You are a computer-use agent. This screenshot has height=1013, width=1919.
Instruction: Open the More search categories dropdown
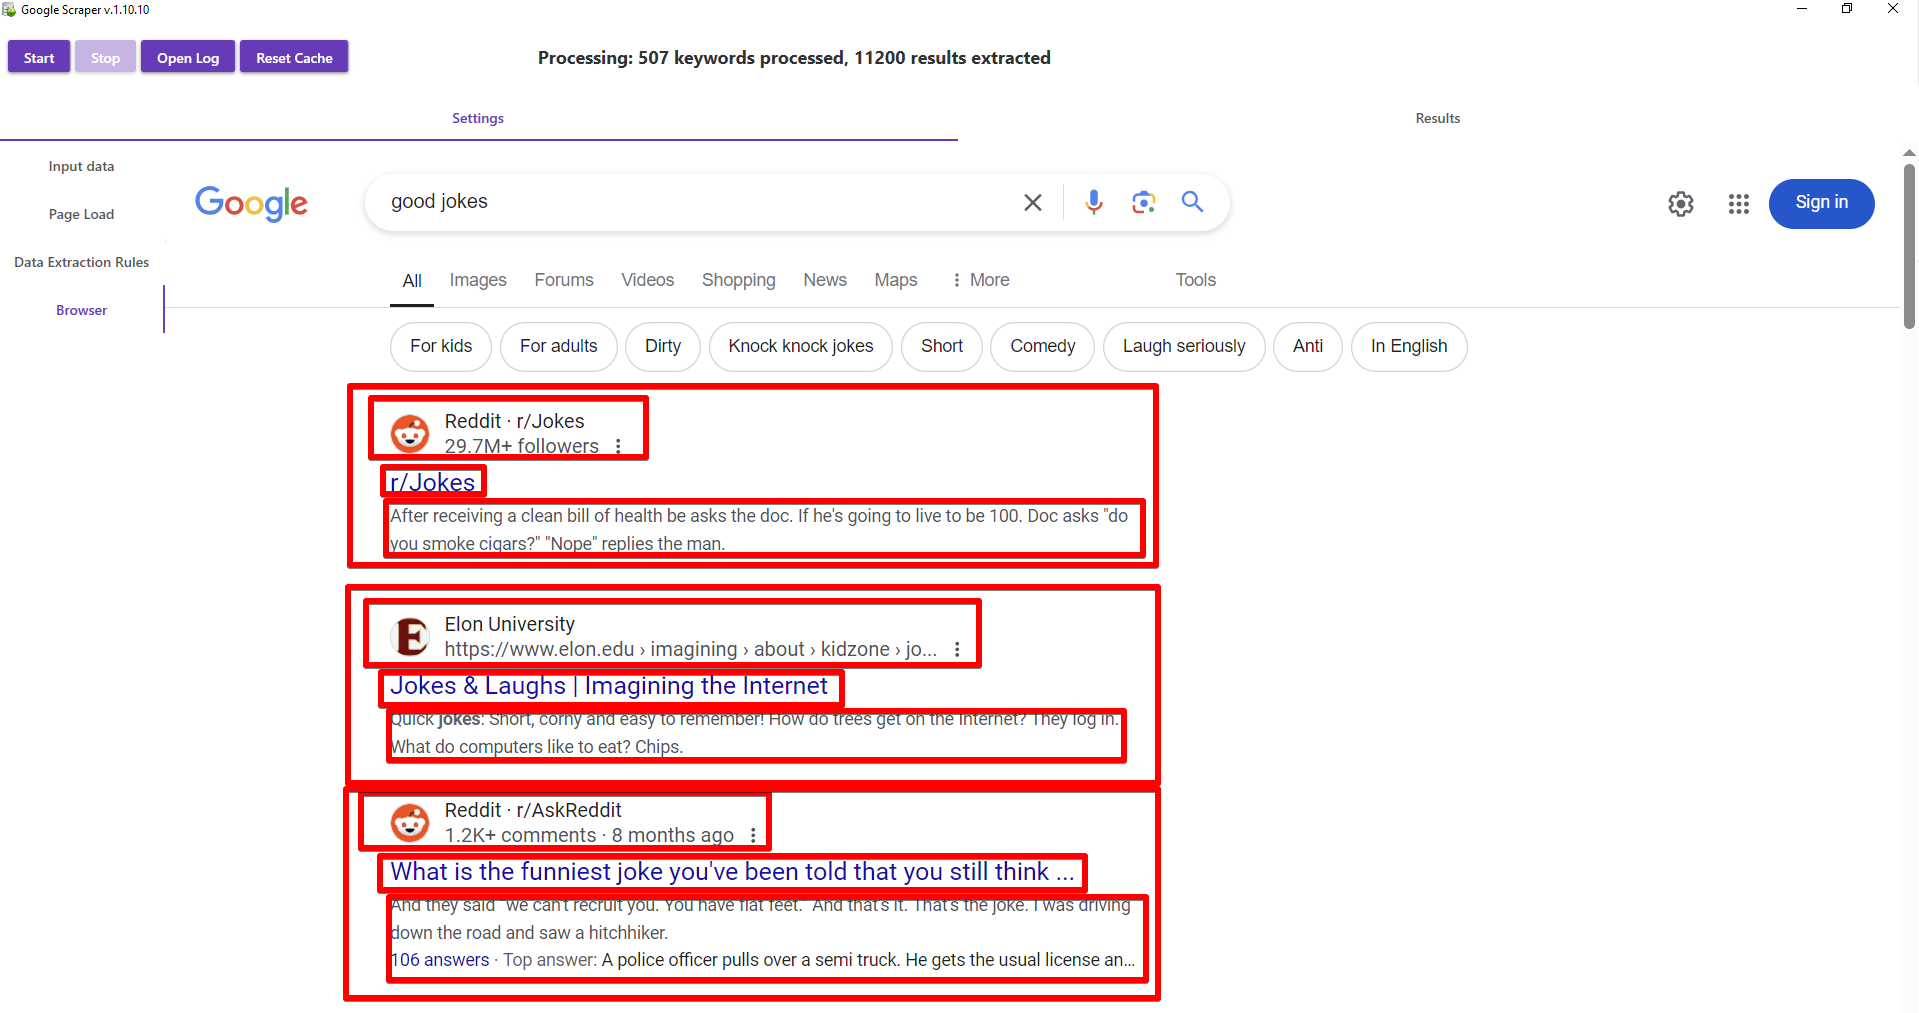coord(980,280)
